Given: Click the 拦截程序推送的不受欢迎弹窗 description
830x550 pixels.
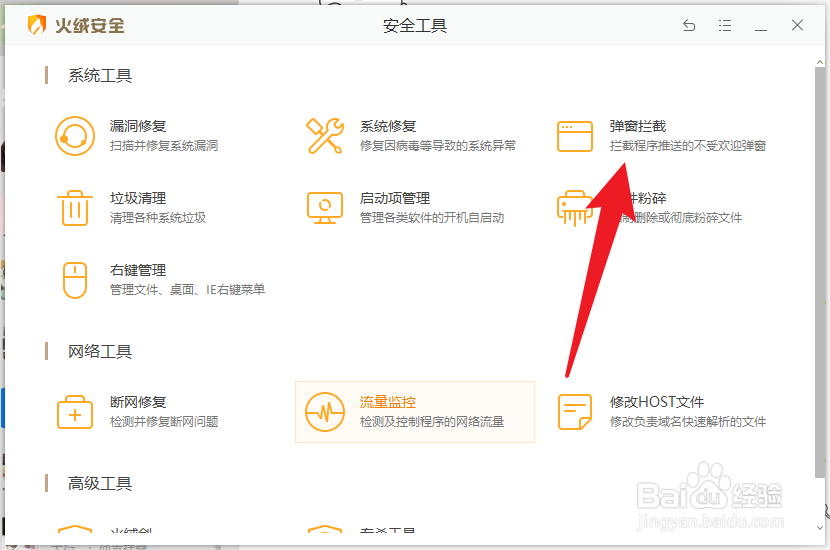Looking at the screenshot, I should [x=688, y=146].
